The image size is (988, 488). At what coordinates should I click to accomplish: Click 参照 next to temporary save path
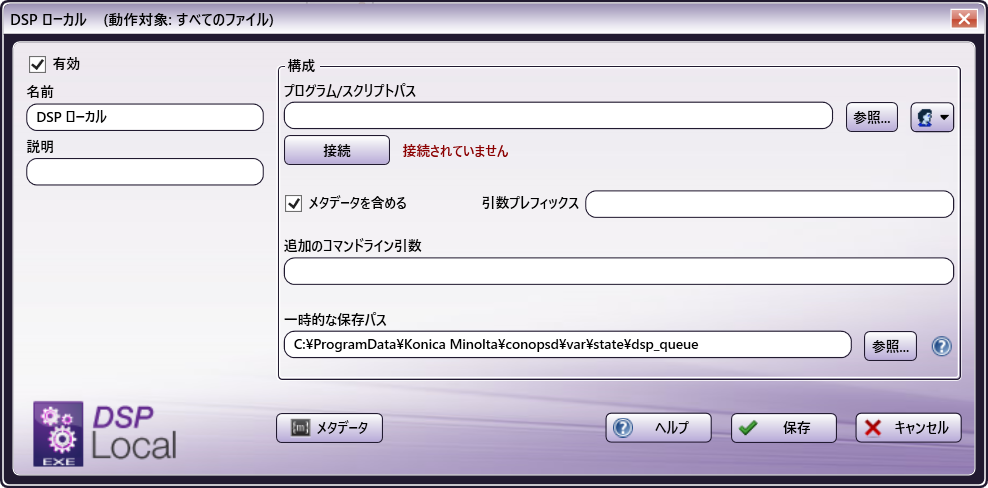click(x=890, y=346)
